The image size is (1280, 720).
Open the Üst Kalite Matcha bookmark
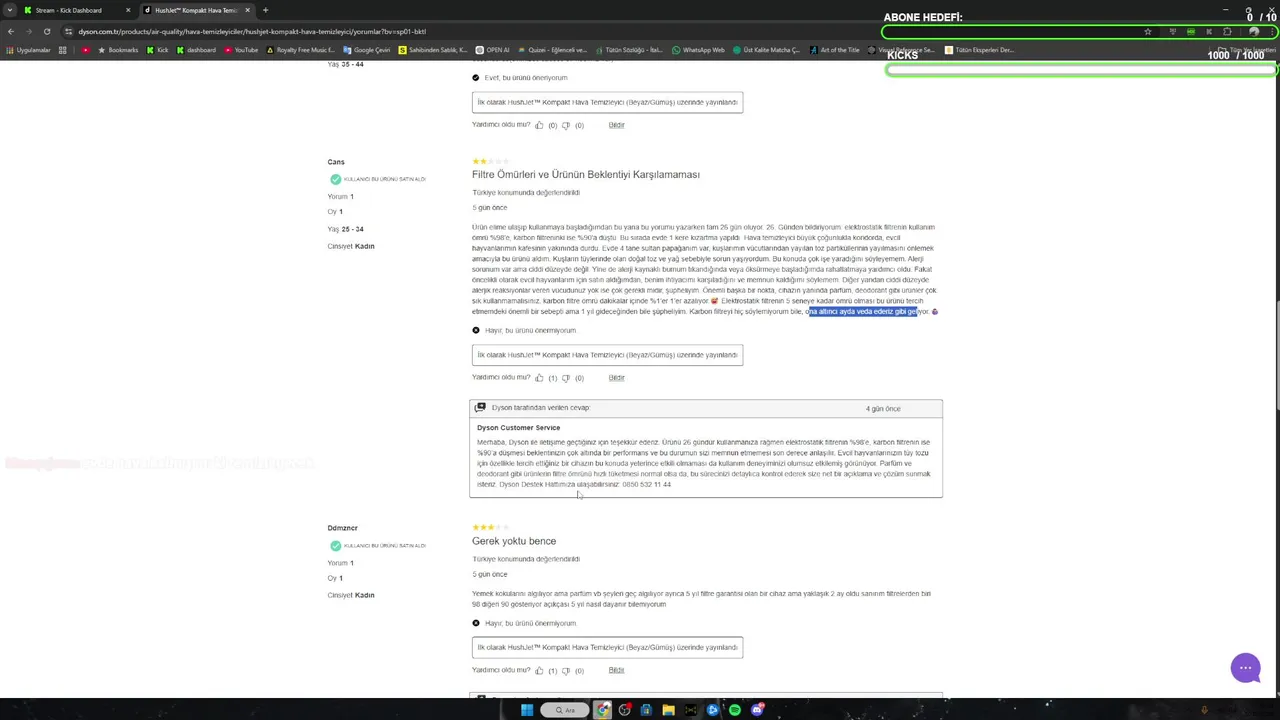(766, 50)
